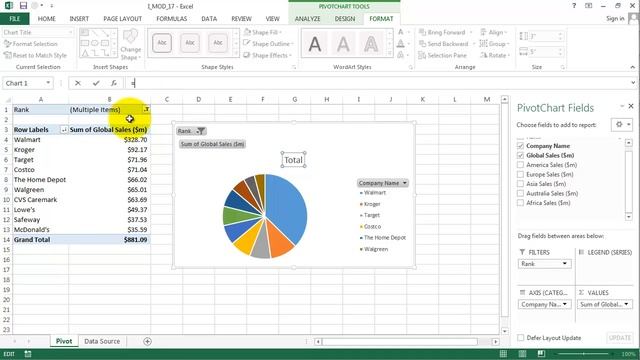
Task: Enable Australia Sales ($m) field
Action: click(520, 193)
